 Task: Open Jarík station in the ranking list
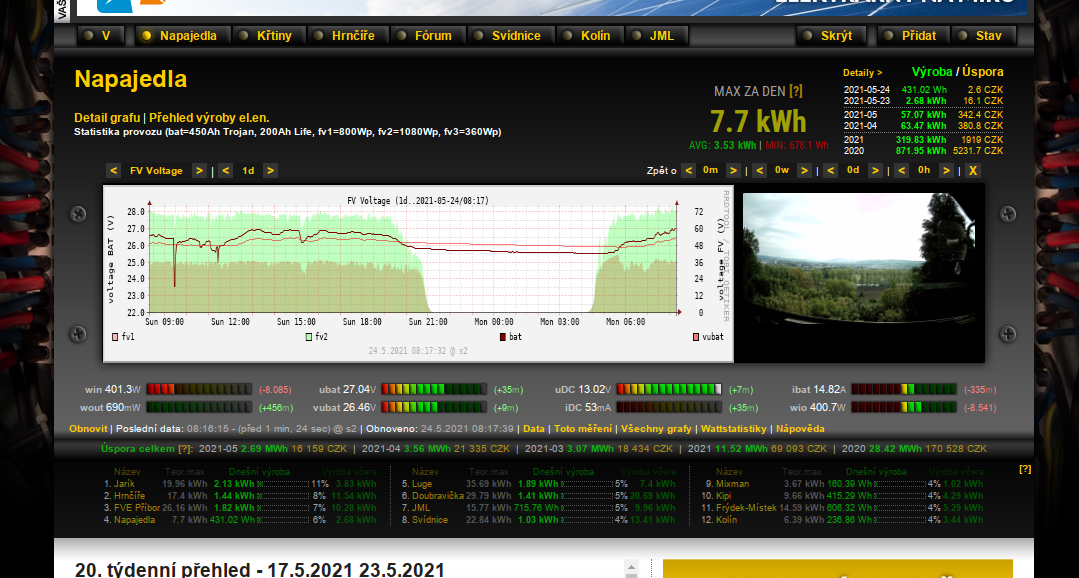tap(124, 484)
